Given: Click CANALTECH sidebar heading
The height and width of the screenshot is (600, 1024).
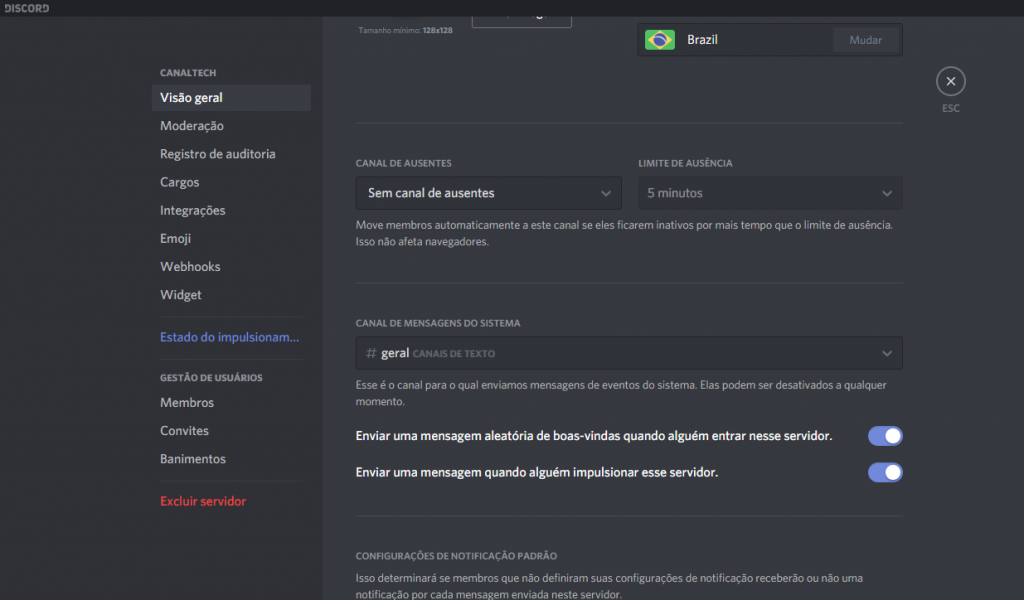Looking at the screenshot, I should coord(188,72).
